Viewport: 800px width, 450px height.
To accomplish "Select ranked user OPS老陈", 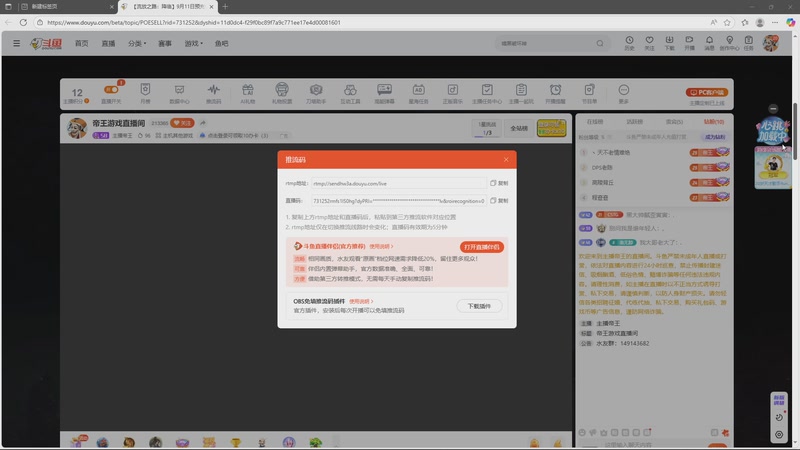I will (x=602, y=167).
